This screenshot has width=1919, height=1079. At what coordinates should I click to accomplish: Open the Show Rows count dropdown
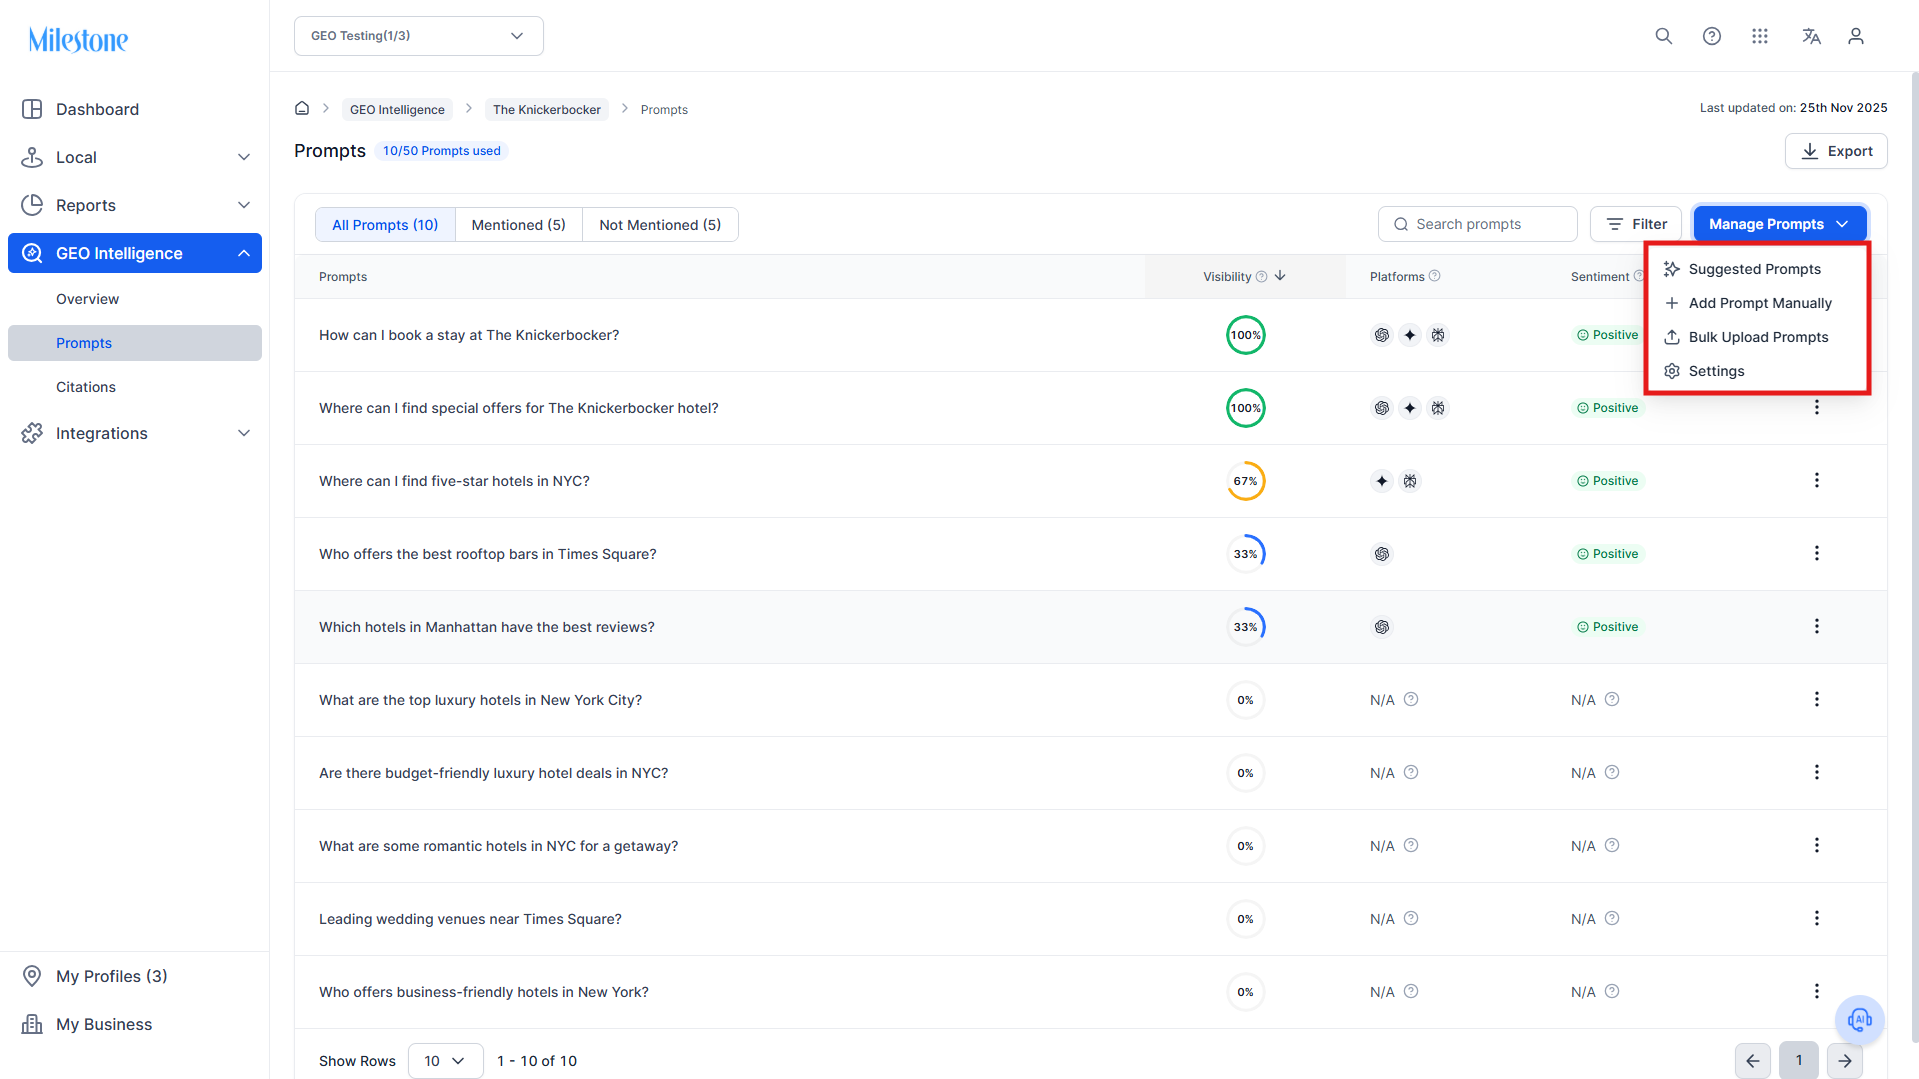tap(445, 1061)
